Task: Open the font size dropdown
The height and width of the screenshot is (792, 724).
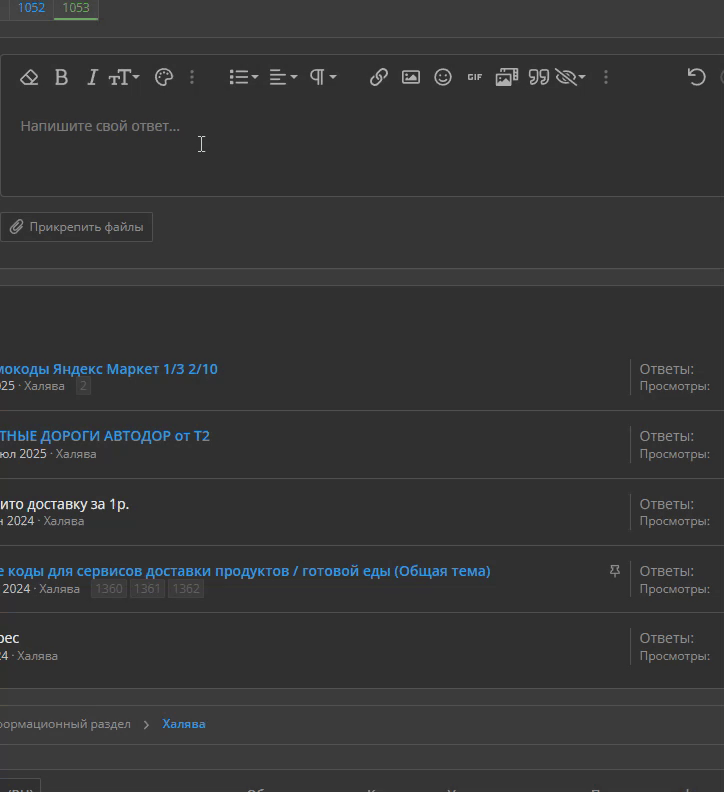Action: coord(124,77)
